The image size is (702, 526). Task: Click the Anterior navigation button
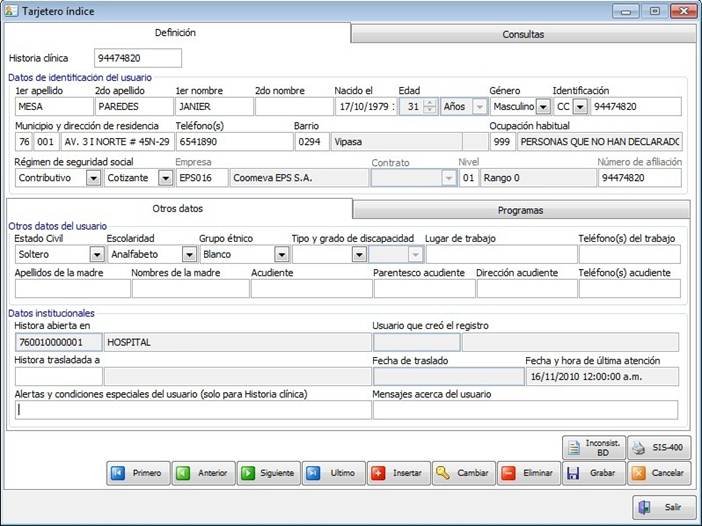click(204, 473)
